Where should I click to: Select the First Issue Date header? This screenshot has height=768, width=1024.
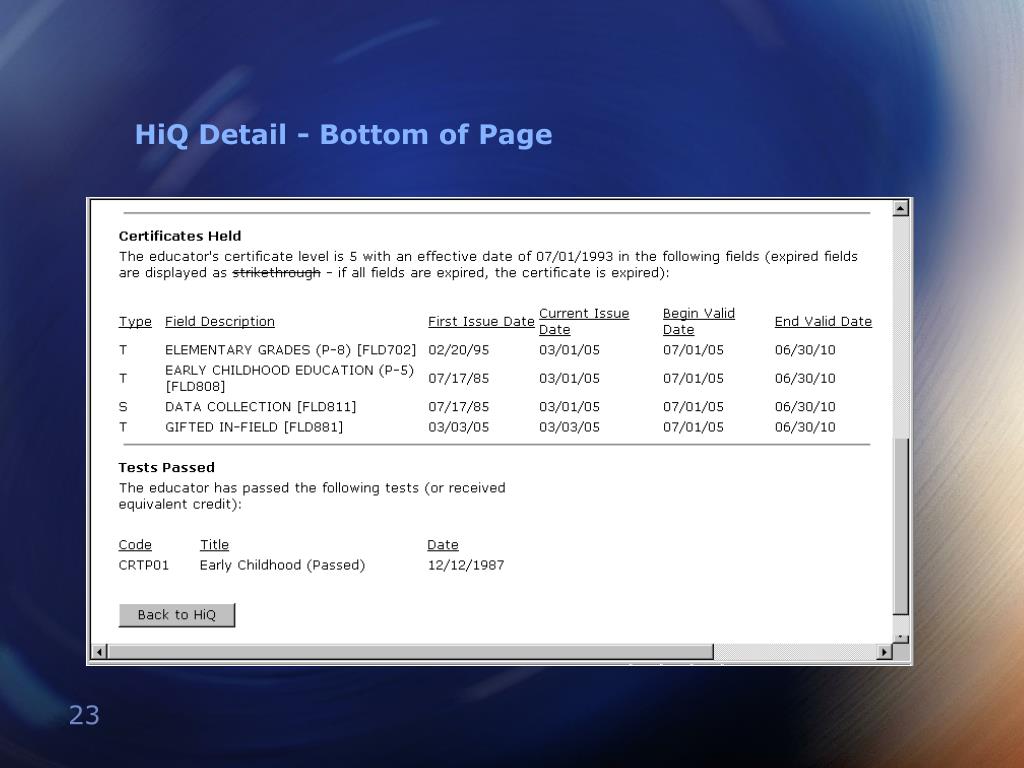pyautogui.click(x=481, y=322)
